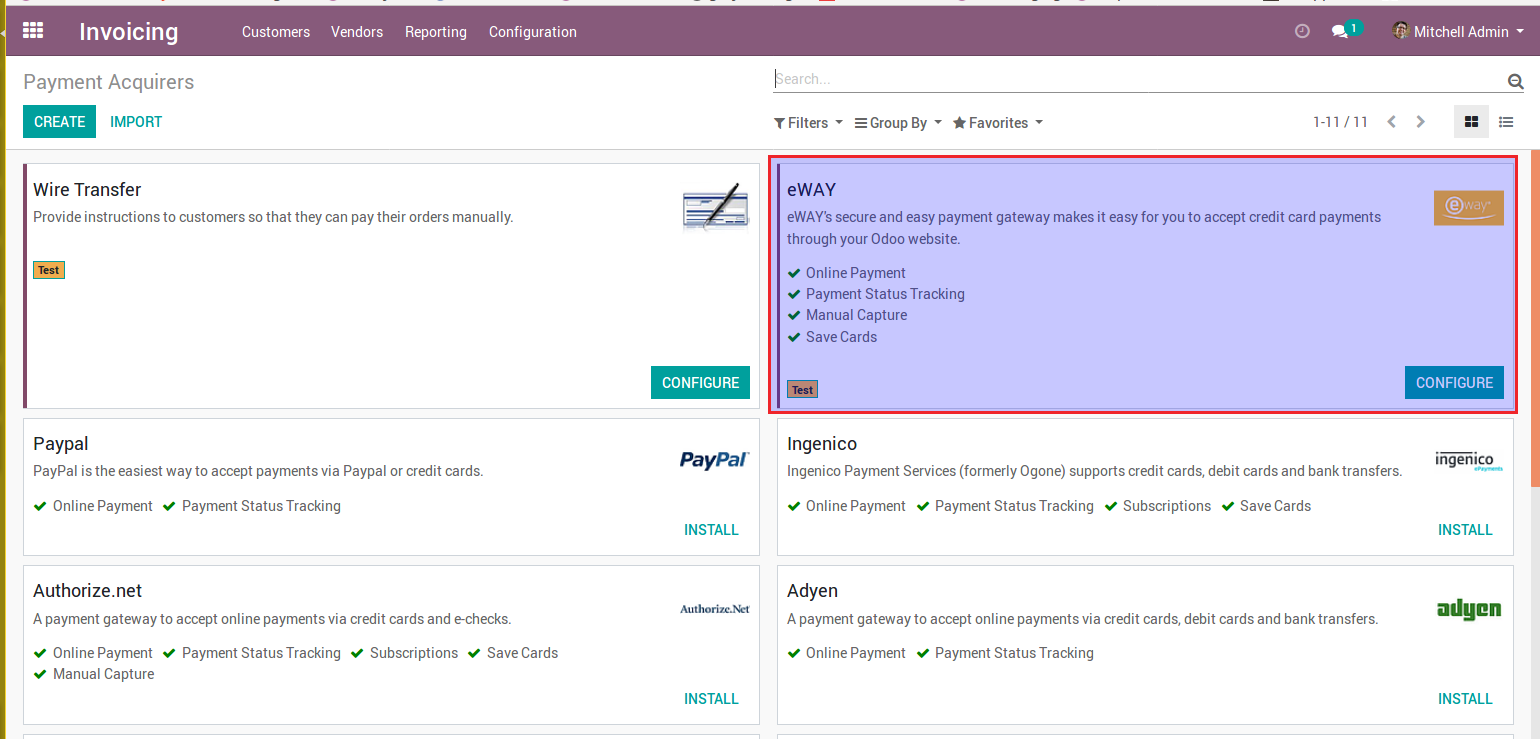The height and width of the screenshot is (739, 1540).
Task: Open the Mitchell Admin user menu
Action: (1459, 32)
